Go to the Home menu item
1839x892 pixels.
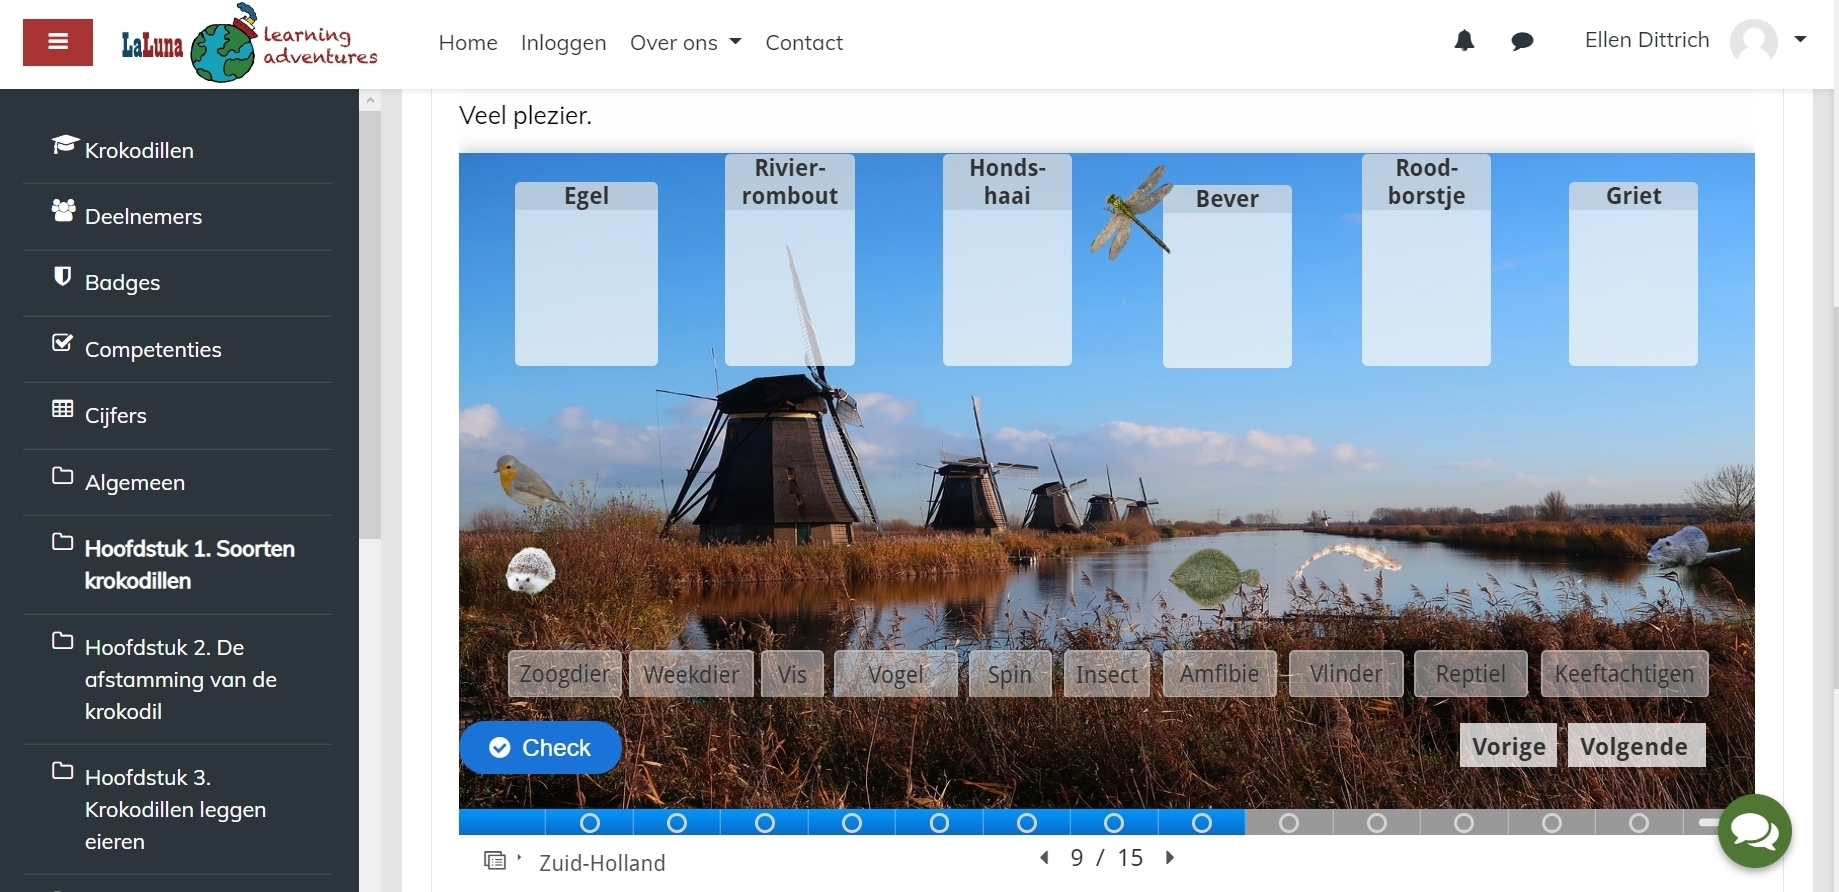(x=468, y=43)
